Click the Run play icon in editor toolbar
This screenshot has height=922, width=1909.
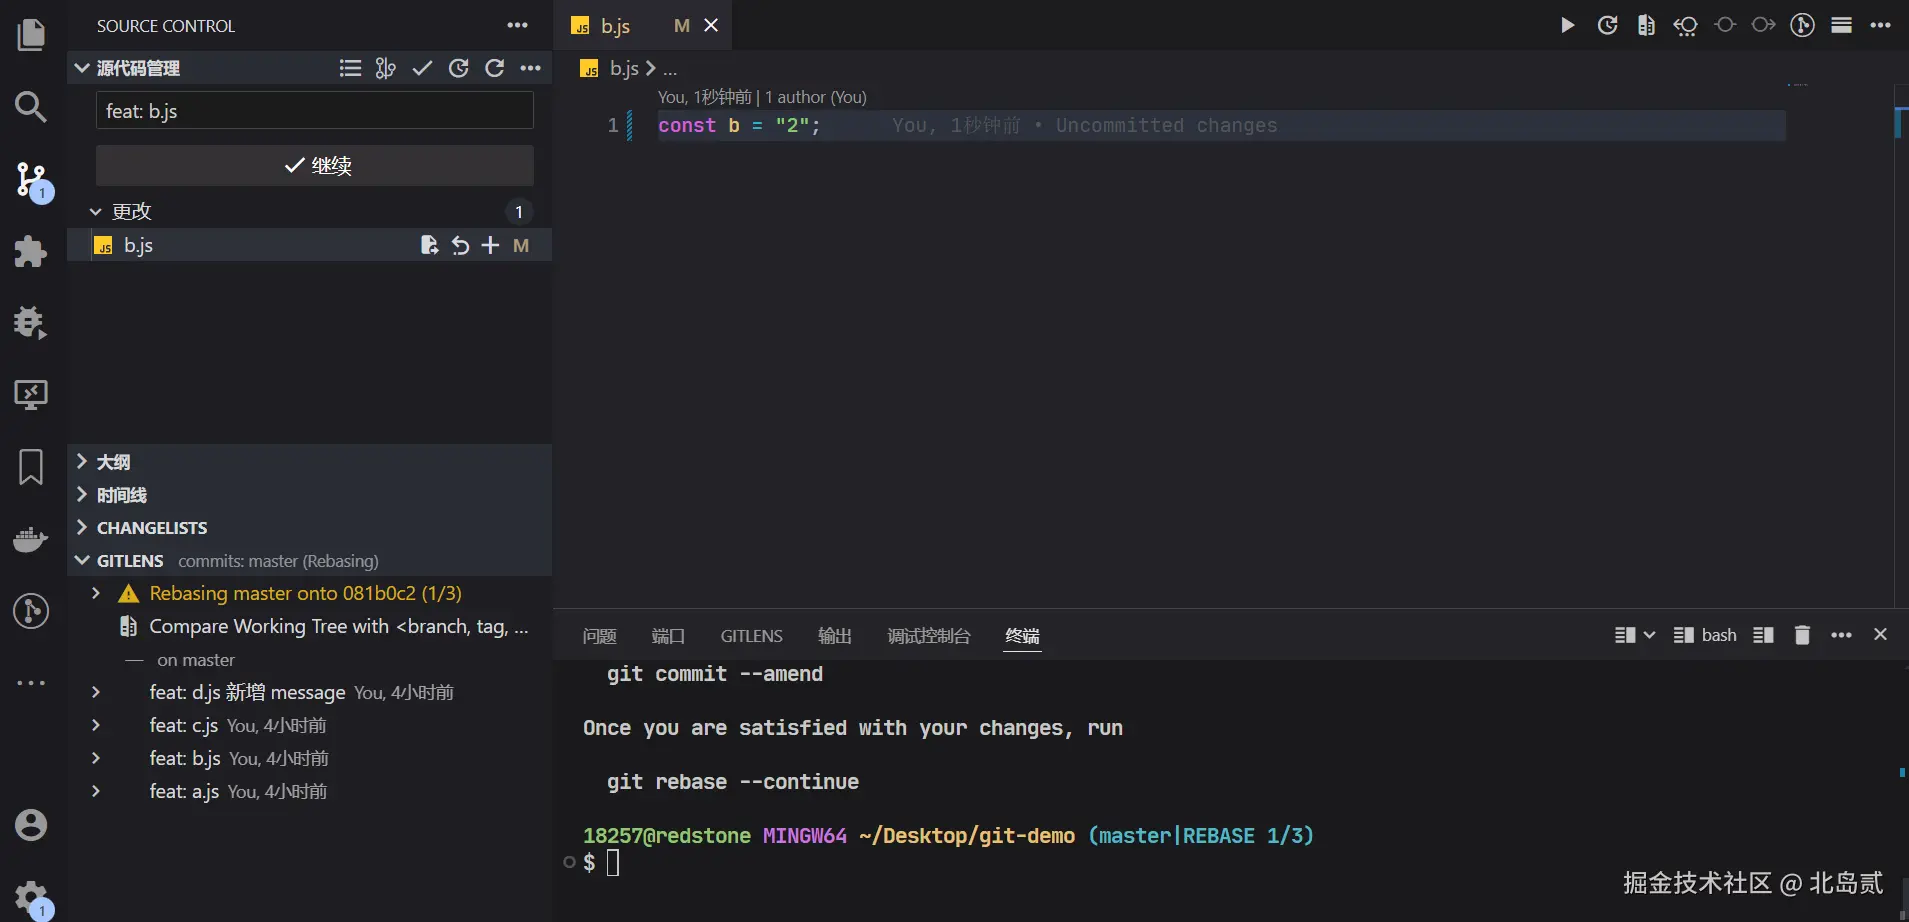click(1567, 26)
